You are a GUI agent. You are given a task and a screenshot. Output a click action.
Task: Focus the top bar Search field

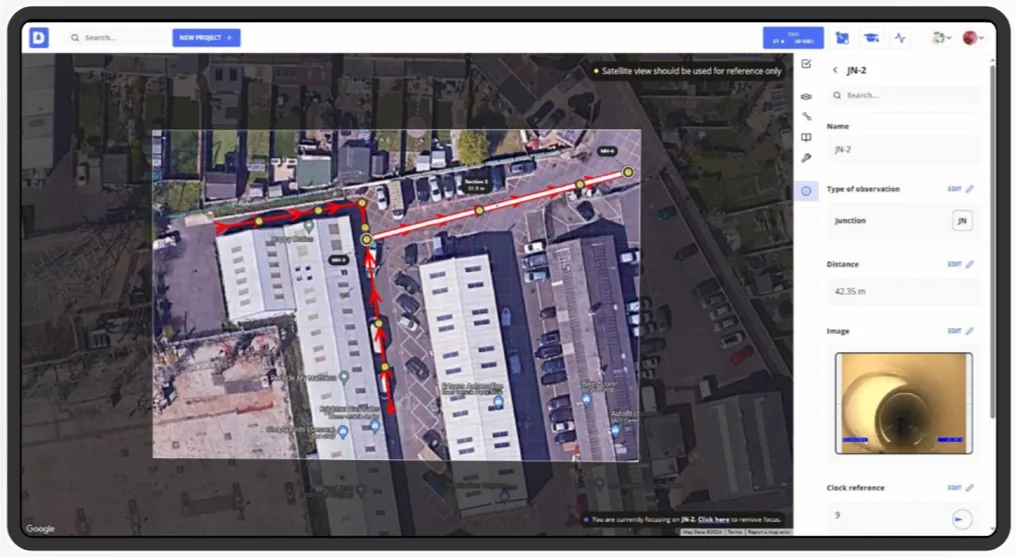(117, 38)
